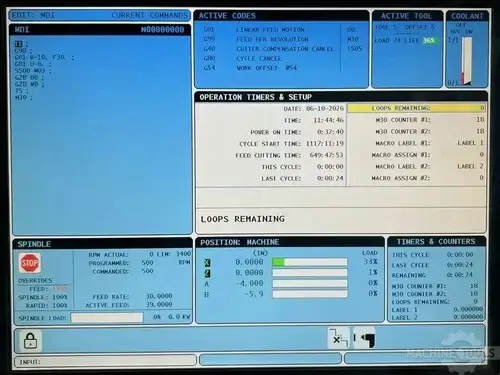500x375 pixels.
Task: Click the LABEL 2 row in Timers & Counters
Action: pos(437,318)
